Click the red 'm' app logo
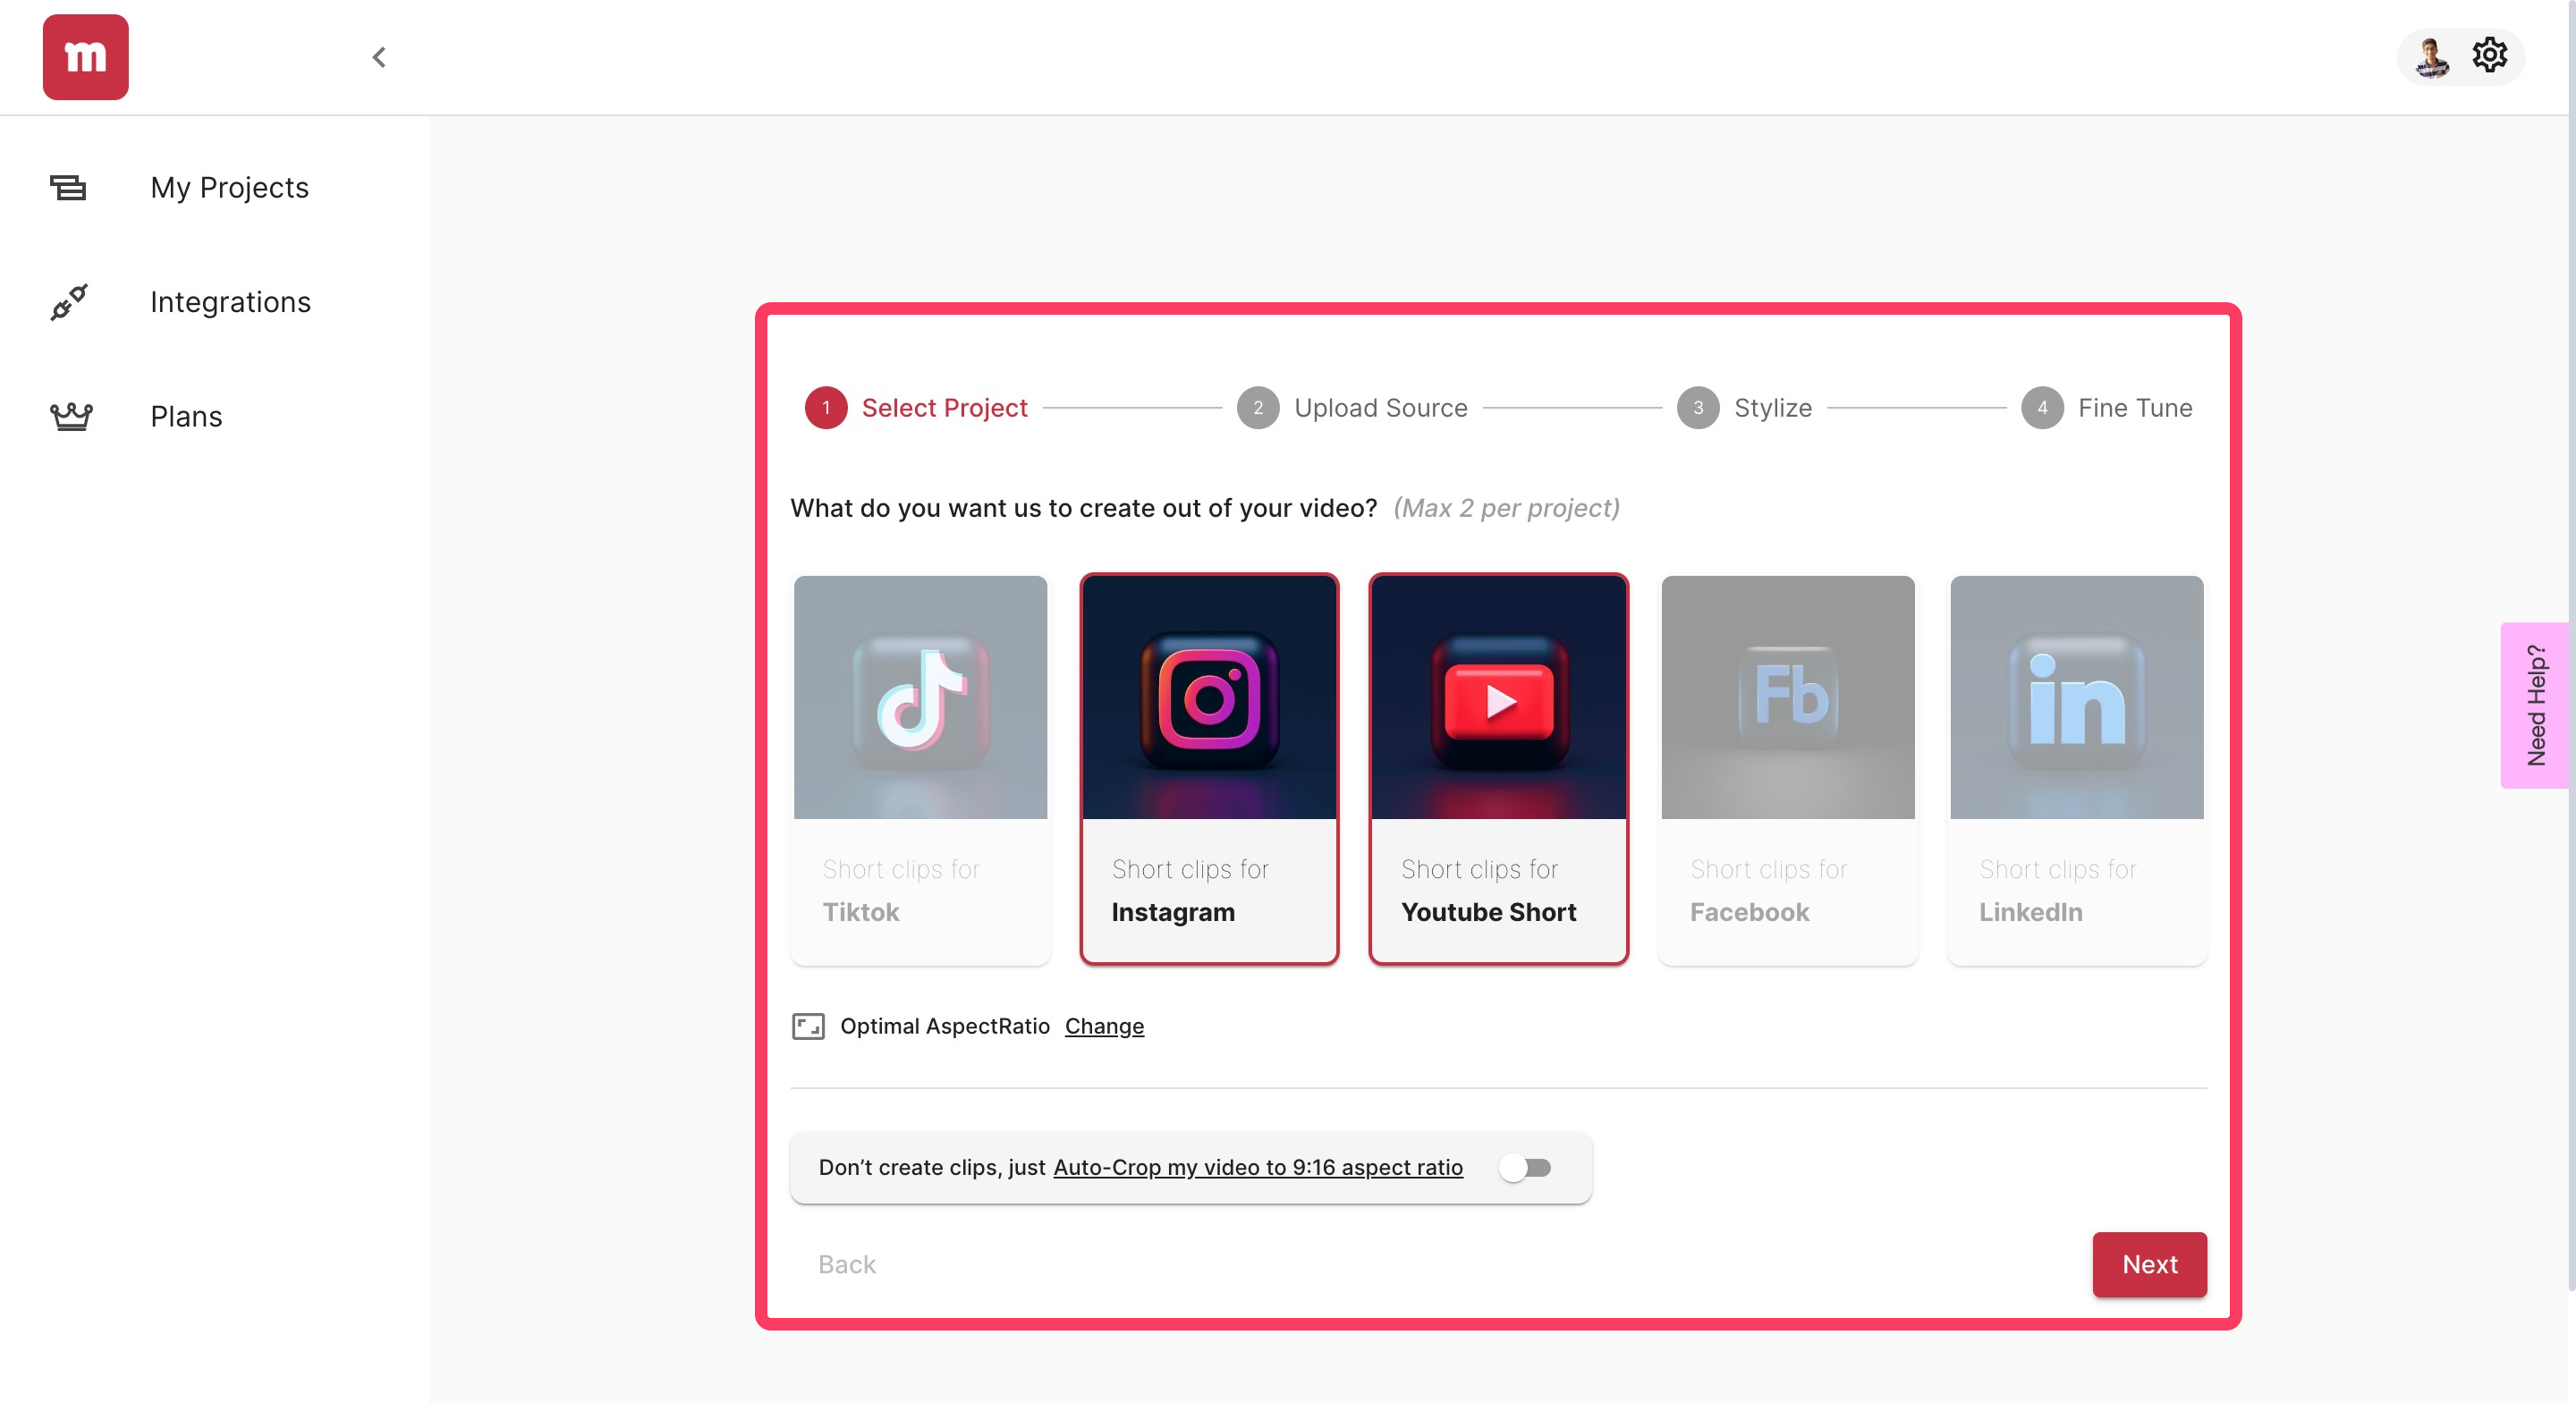 [x=85, y=57]
